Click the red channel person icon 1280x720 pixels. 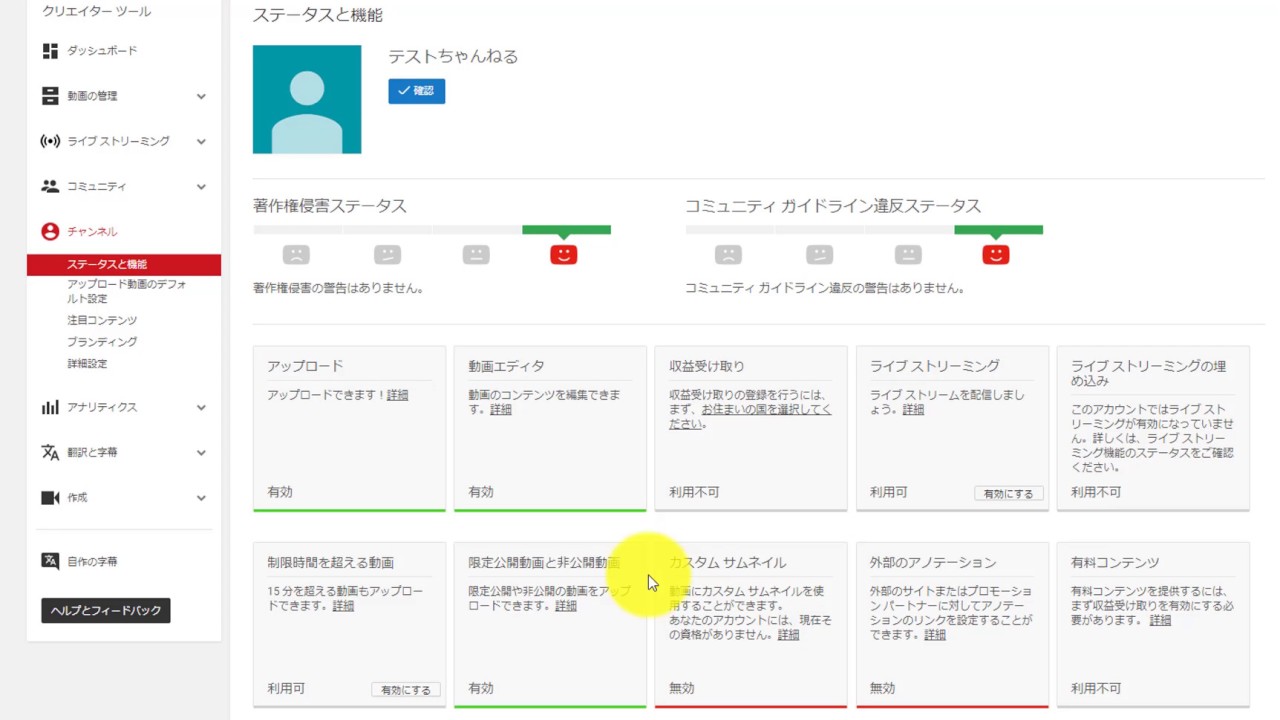coord(50,231)
